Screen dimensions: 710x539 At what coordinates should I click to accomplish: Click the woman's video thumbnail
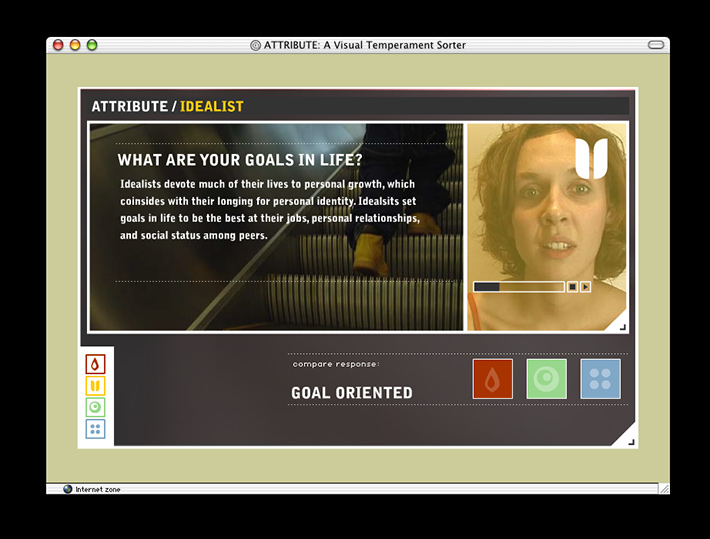[x=547, y=227]
